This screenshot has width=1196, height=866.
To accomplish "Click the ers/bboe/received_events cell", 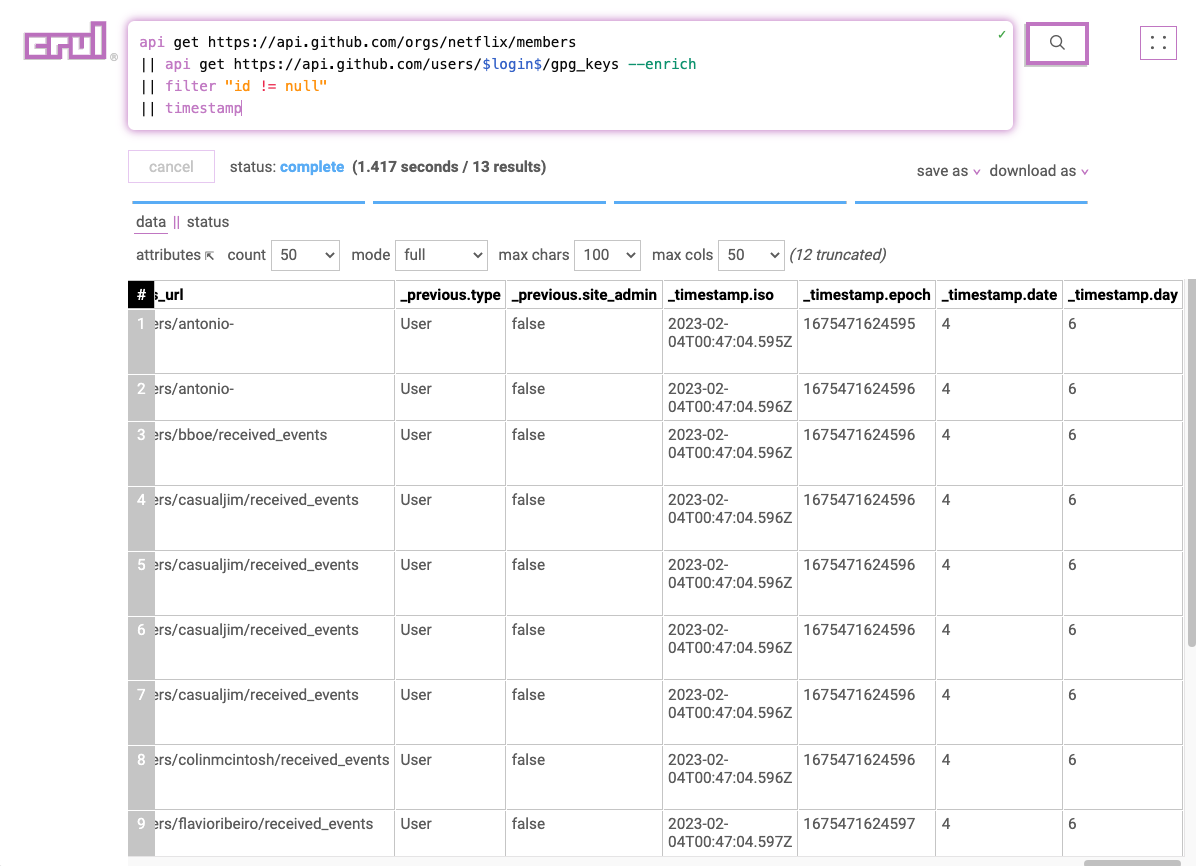I will pos(274,452).
